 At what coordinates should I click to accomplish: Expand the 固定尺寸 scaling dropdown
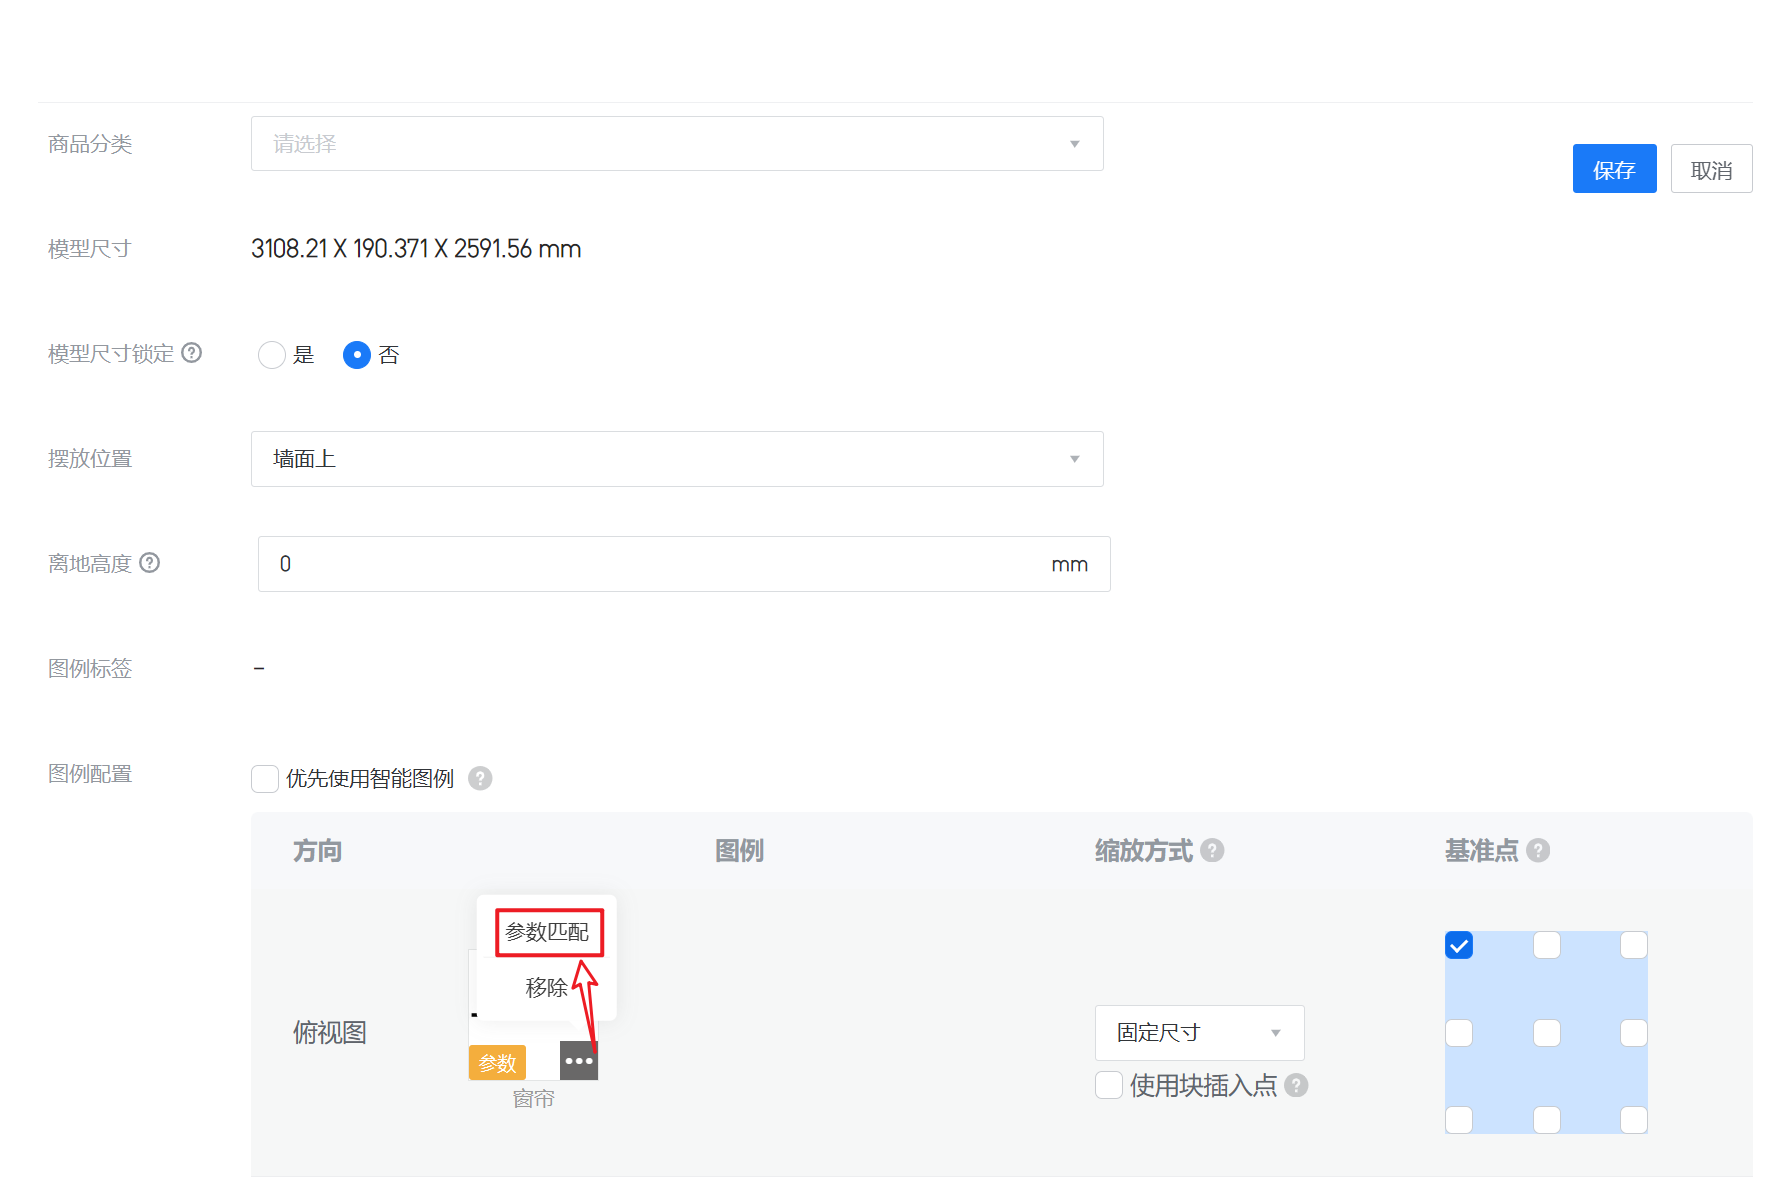pyautogui.click(x=1199, y=1032)
